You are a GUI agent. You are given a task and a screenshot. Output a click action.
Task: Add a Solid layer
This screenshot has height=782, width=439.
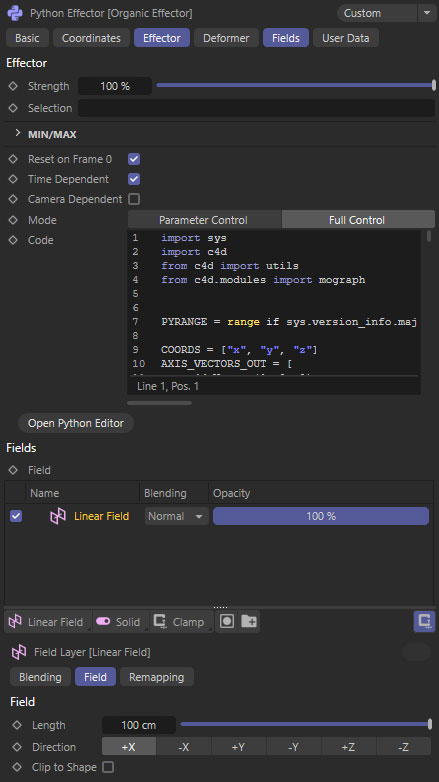point(118,622)
